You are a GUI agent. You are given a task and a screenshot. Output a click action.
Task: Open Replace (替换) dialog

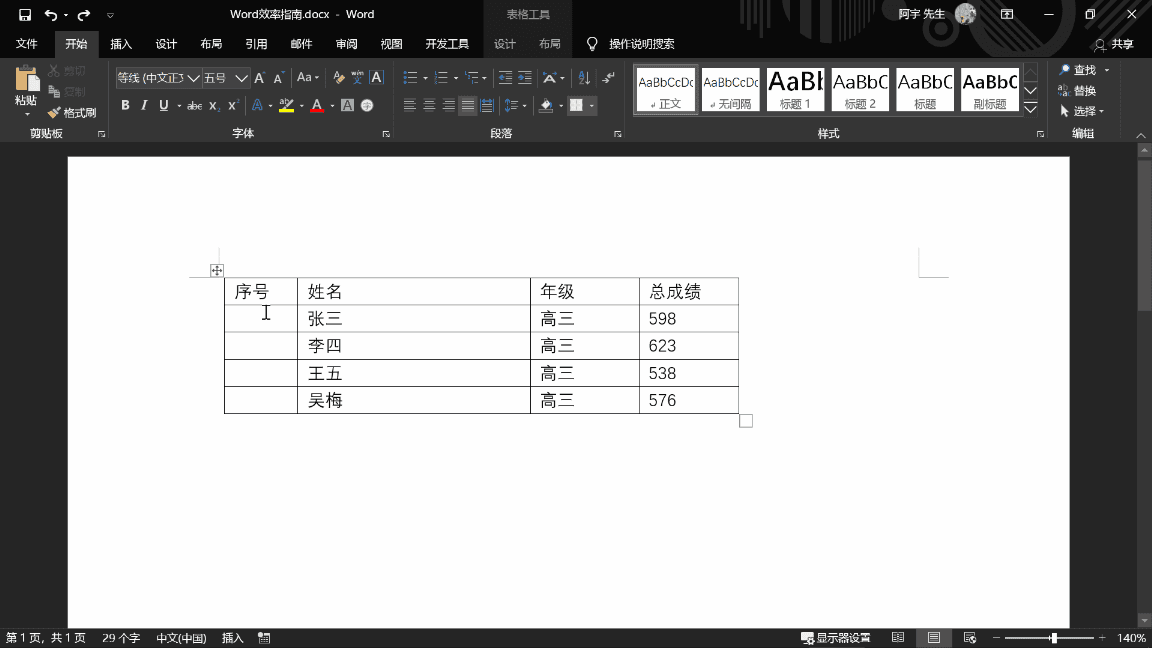tap(1077, 90)
